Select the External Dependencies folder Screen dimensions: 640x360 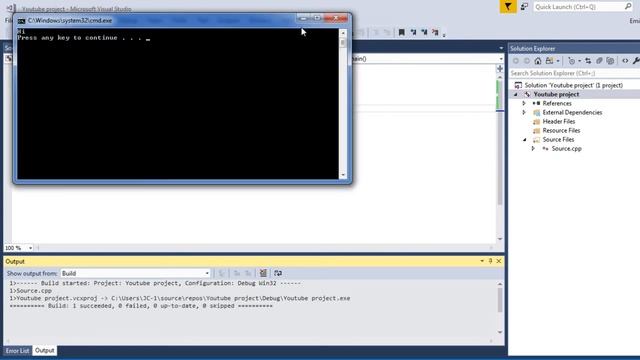coord(572,112)
